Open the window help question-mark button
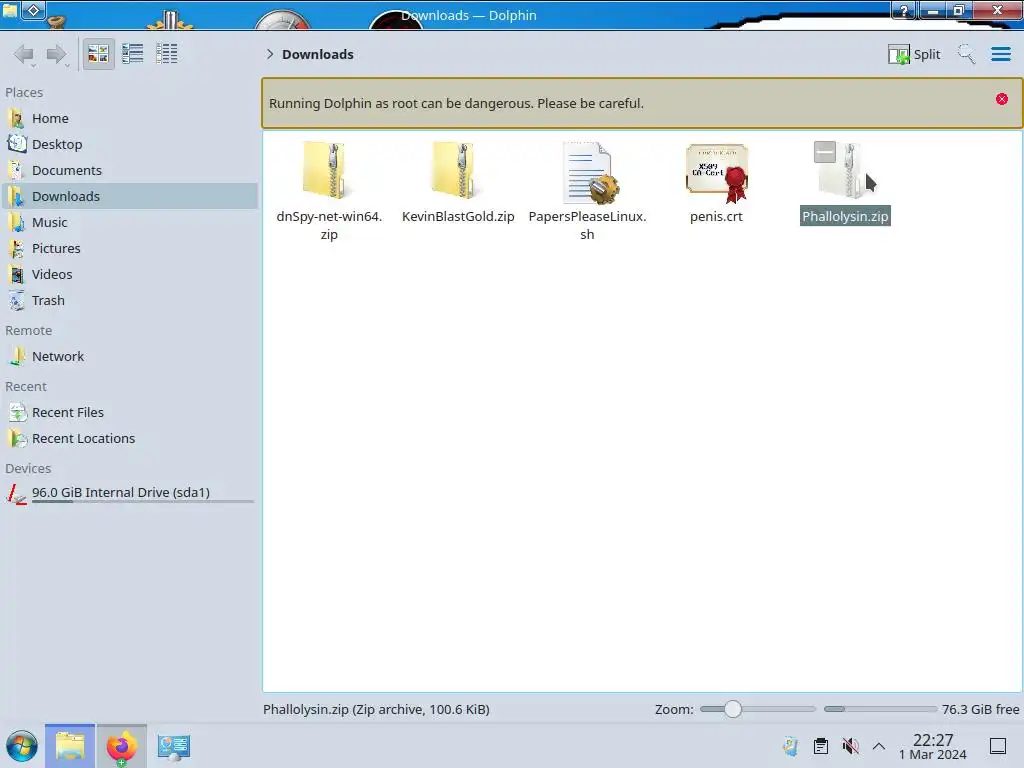Image resolution: width=1024 pixels, height=768 pixels. tap(904, 10)
